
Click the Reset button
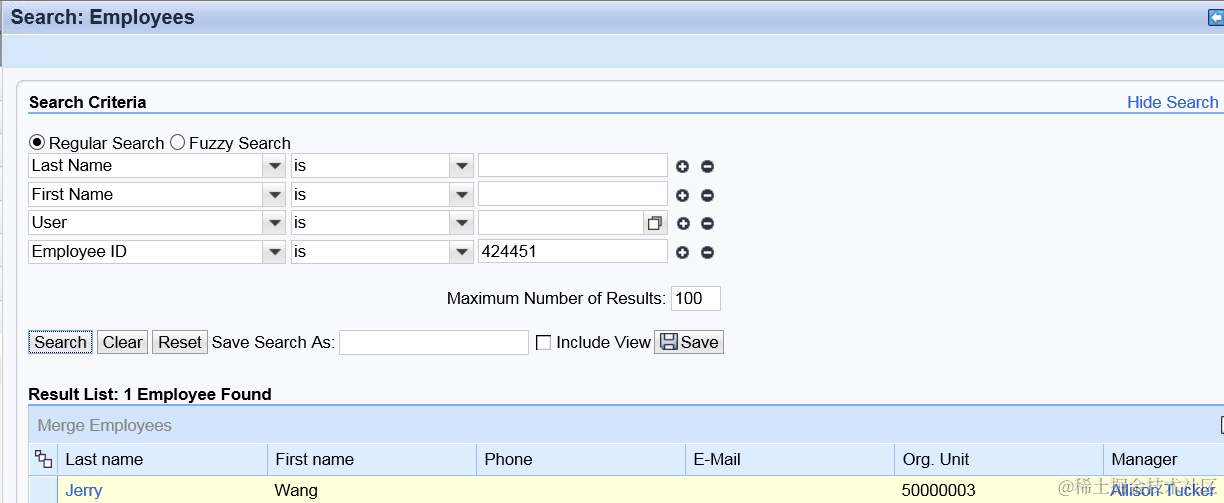[x=180, y=342]
